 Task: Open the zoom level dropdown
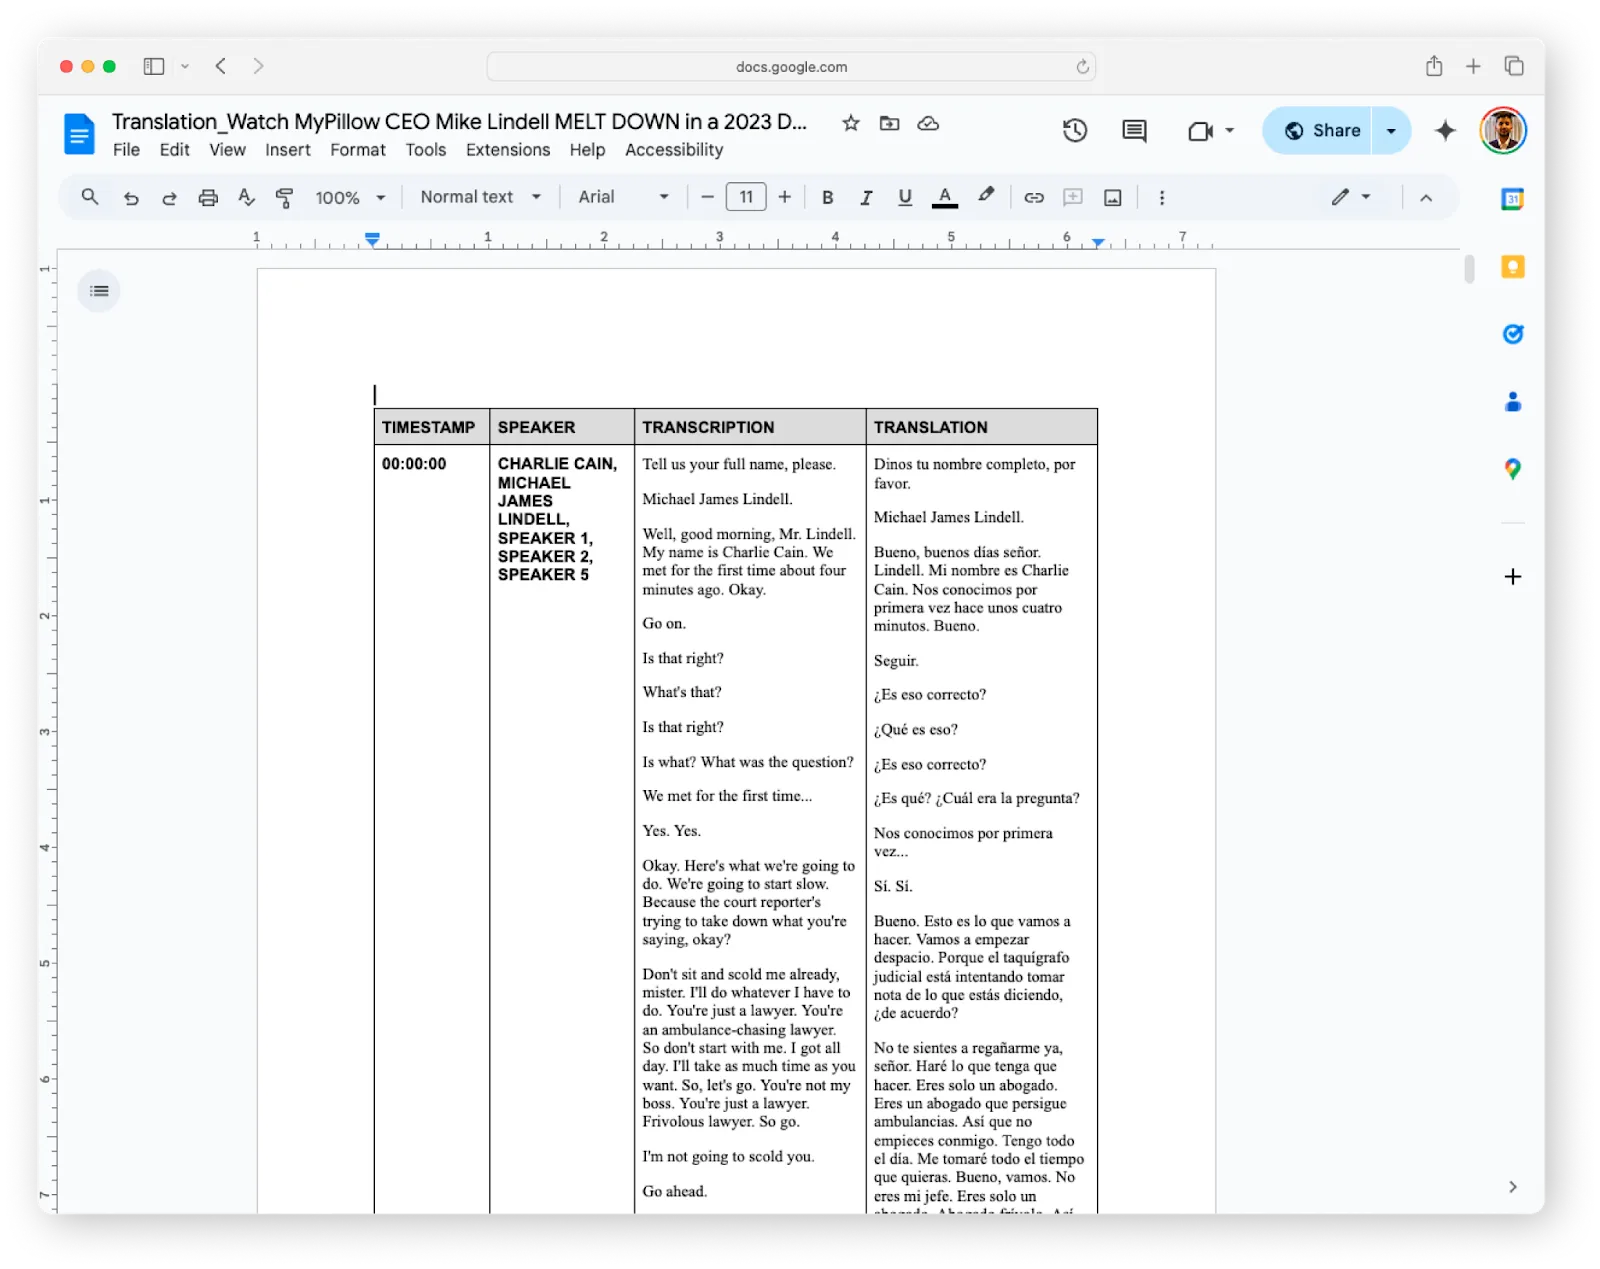pos(350,198)
